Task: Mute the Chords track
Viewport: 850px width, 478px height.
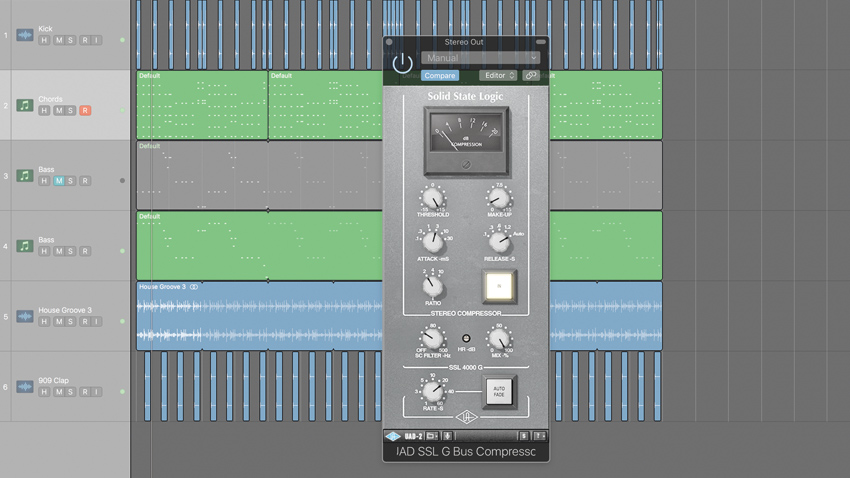Action: pos(59,111)
